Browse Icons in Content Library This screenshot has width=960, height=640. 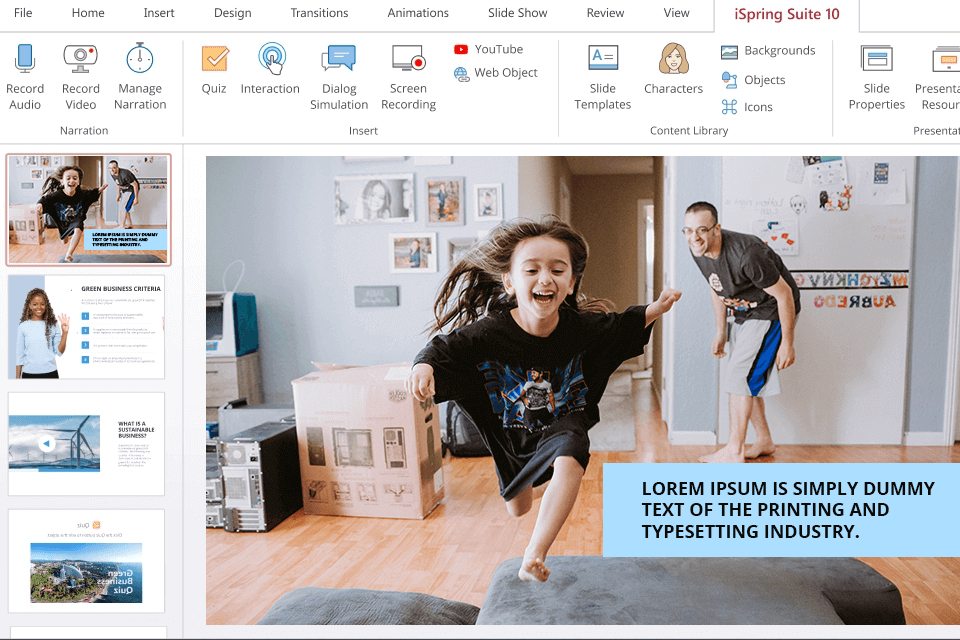pyautogui.click(x=747, y=107)
